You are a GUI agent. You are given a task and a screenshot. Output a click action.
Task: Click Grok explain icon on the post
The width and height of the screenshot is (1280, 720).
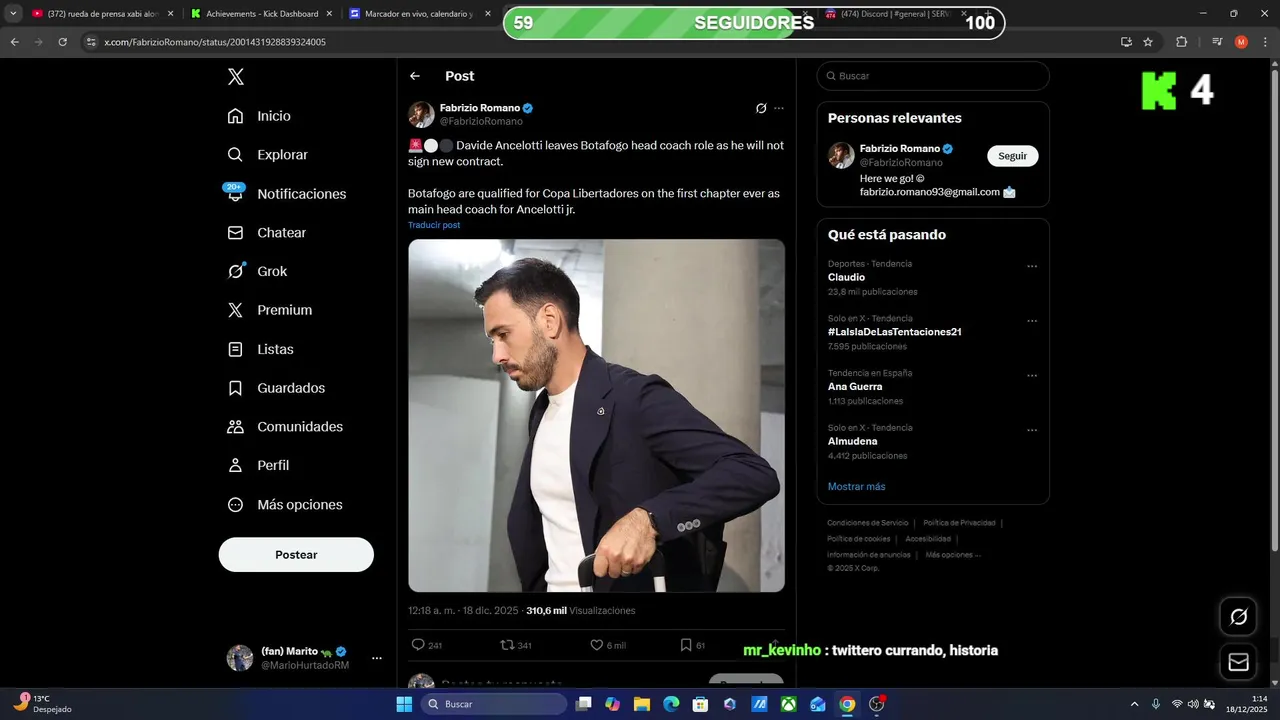(x=761, y=108)
